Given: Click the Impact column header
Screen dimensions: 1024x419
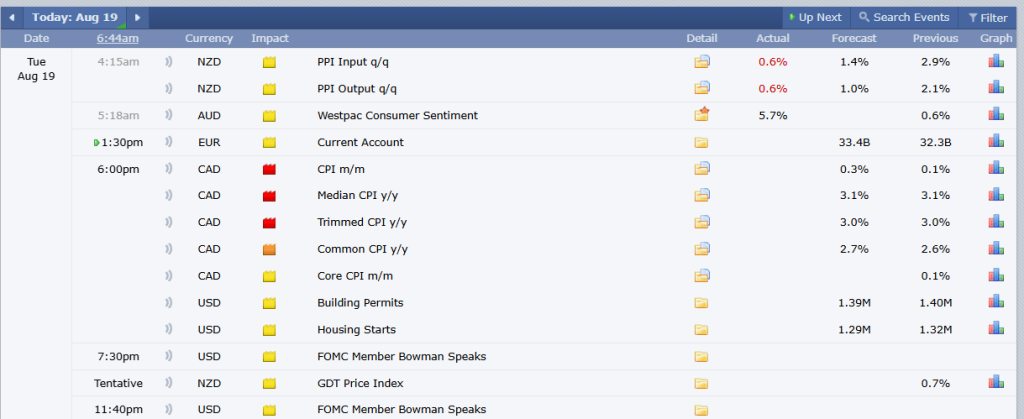Looking at the screenshot, I should click(270, 39).
